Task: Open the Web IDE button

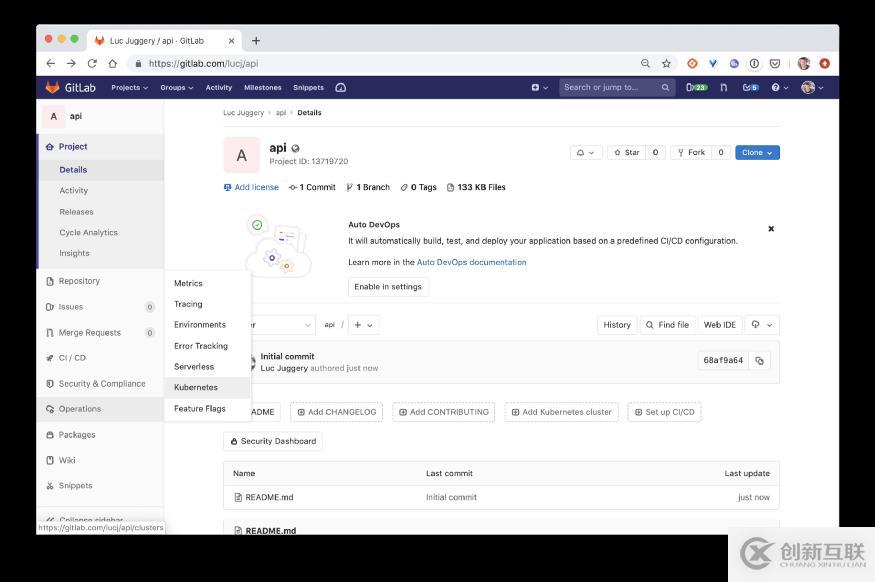Action: point(720,325)
